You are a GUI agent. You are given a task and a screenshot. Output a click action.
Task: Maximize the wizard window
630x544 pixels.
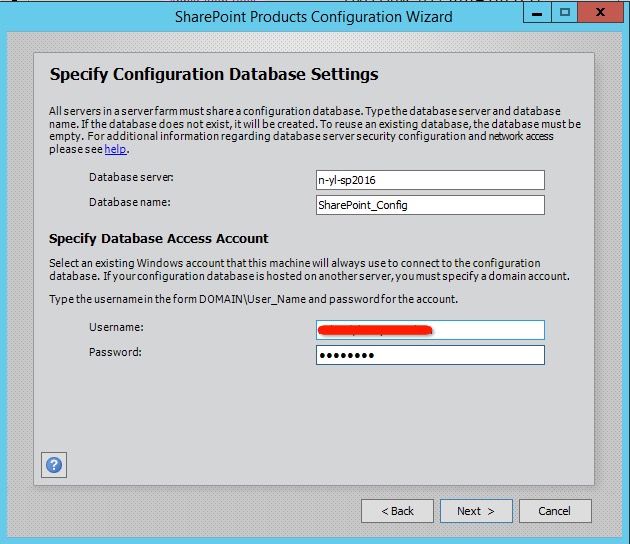[564, 13]
